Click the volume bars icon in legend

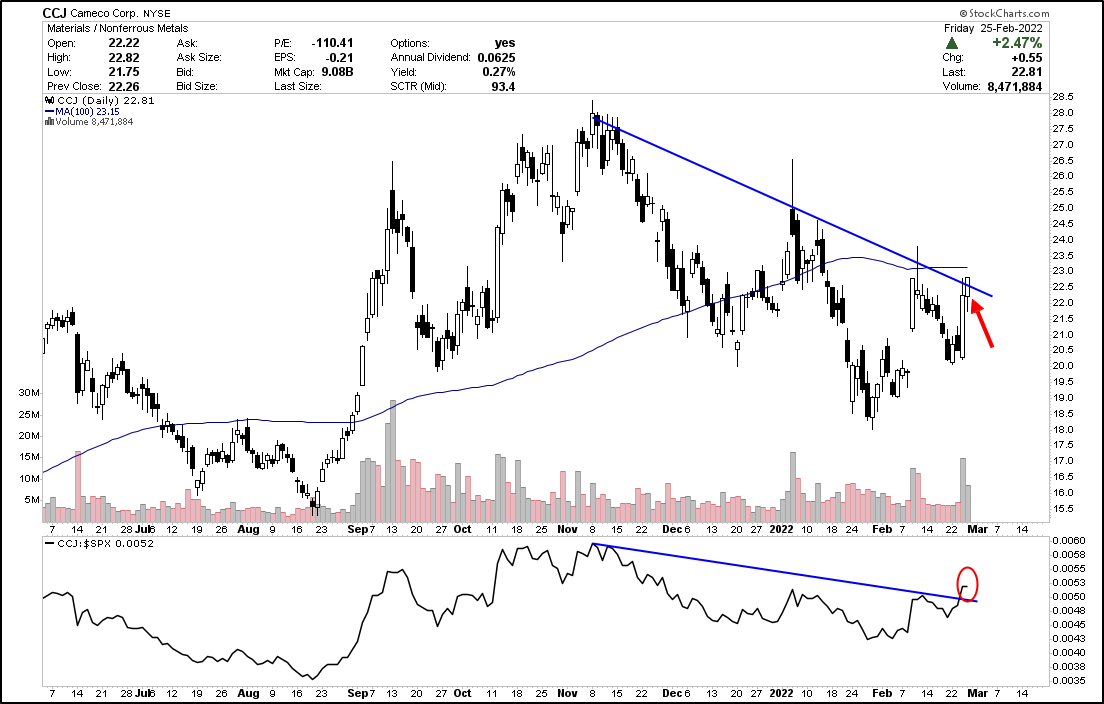(49, 122)
